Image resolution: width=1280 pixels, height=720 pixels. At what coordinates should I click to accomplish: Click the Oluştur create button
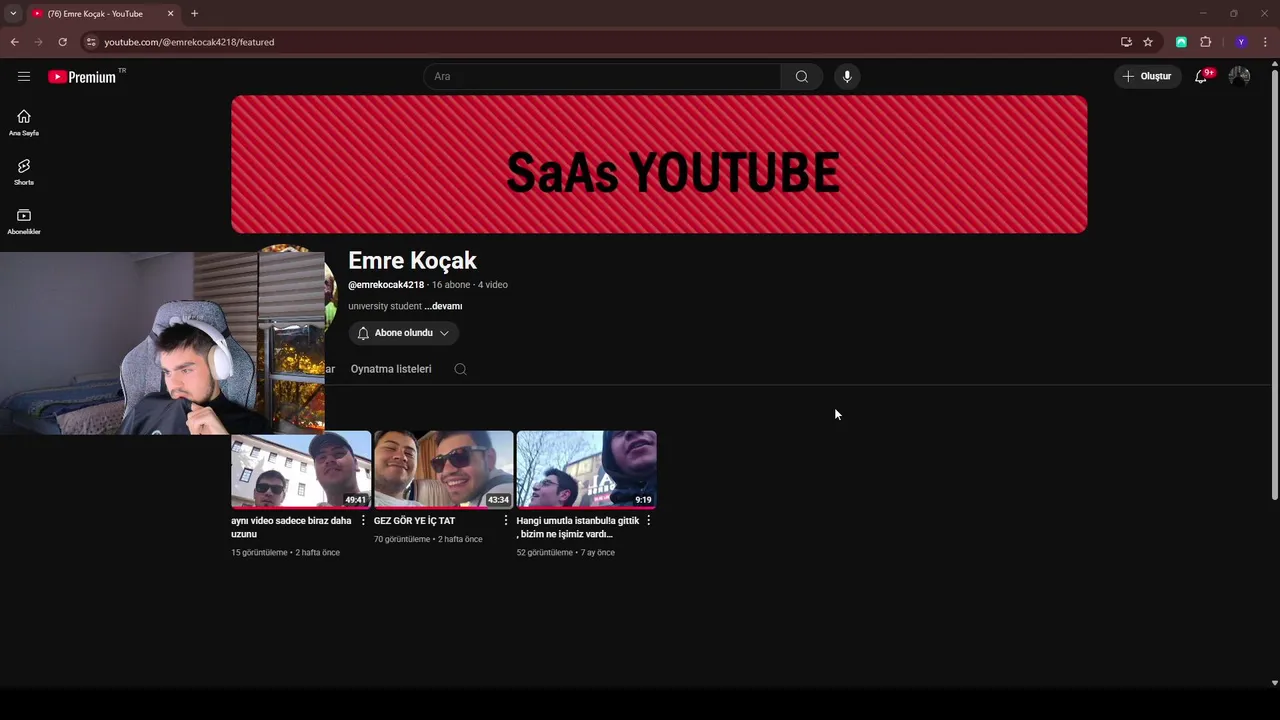click(x=1148, y=76)
